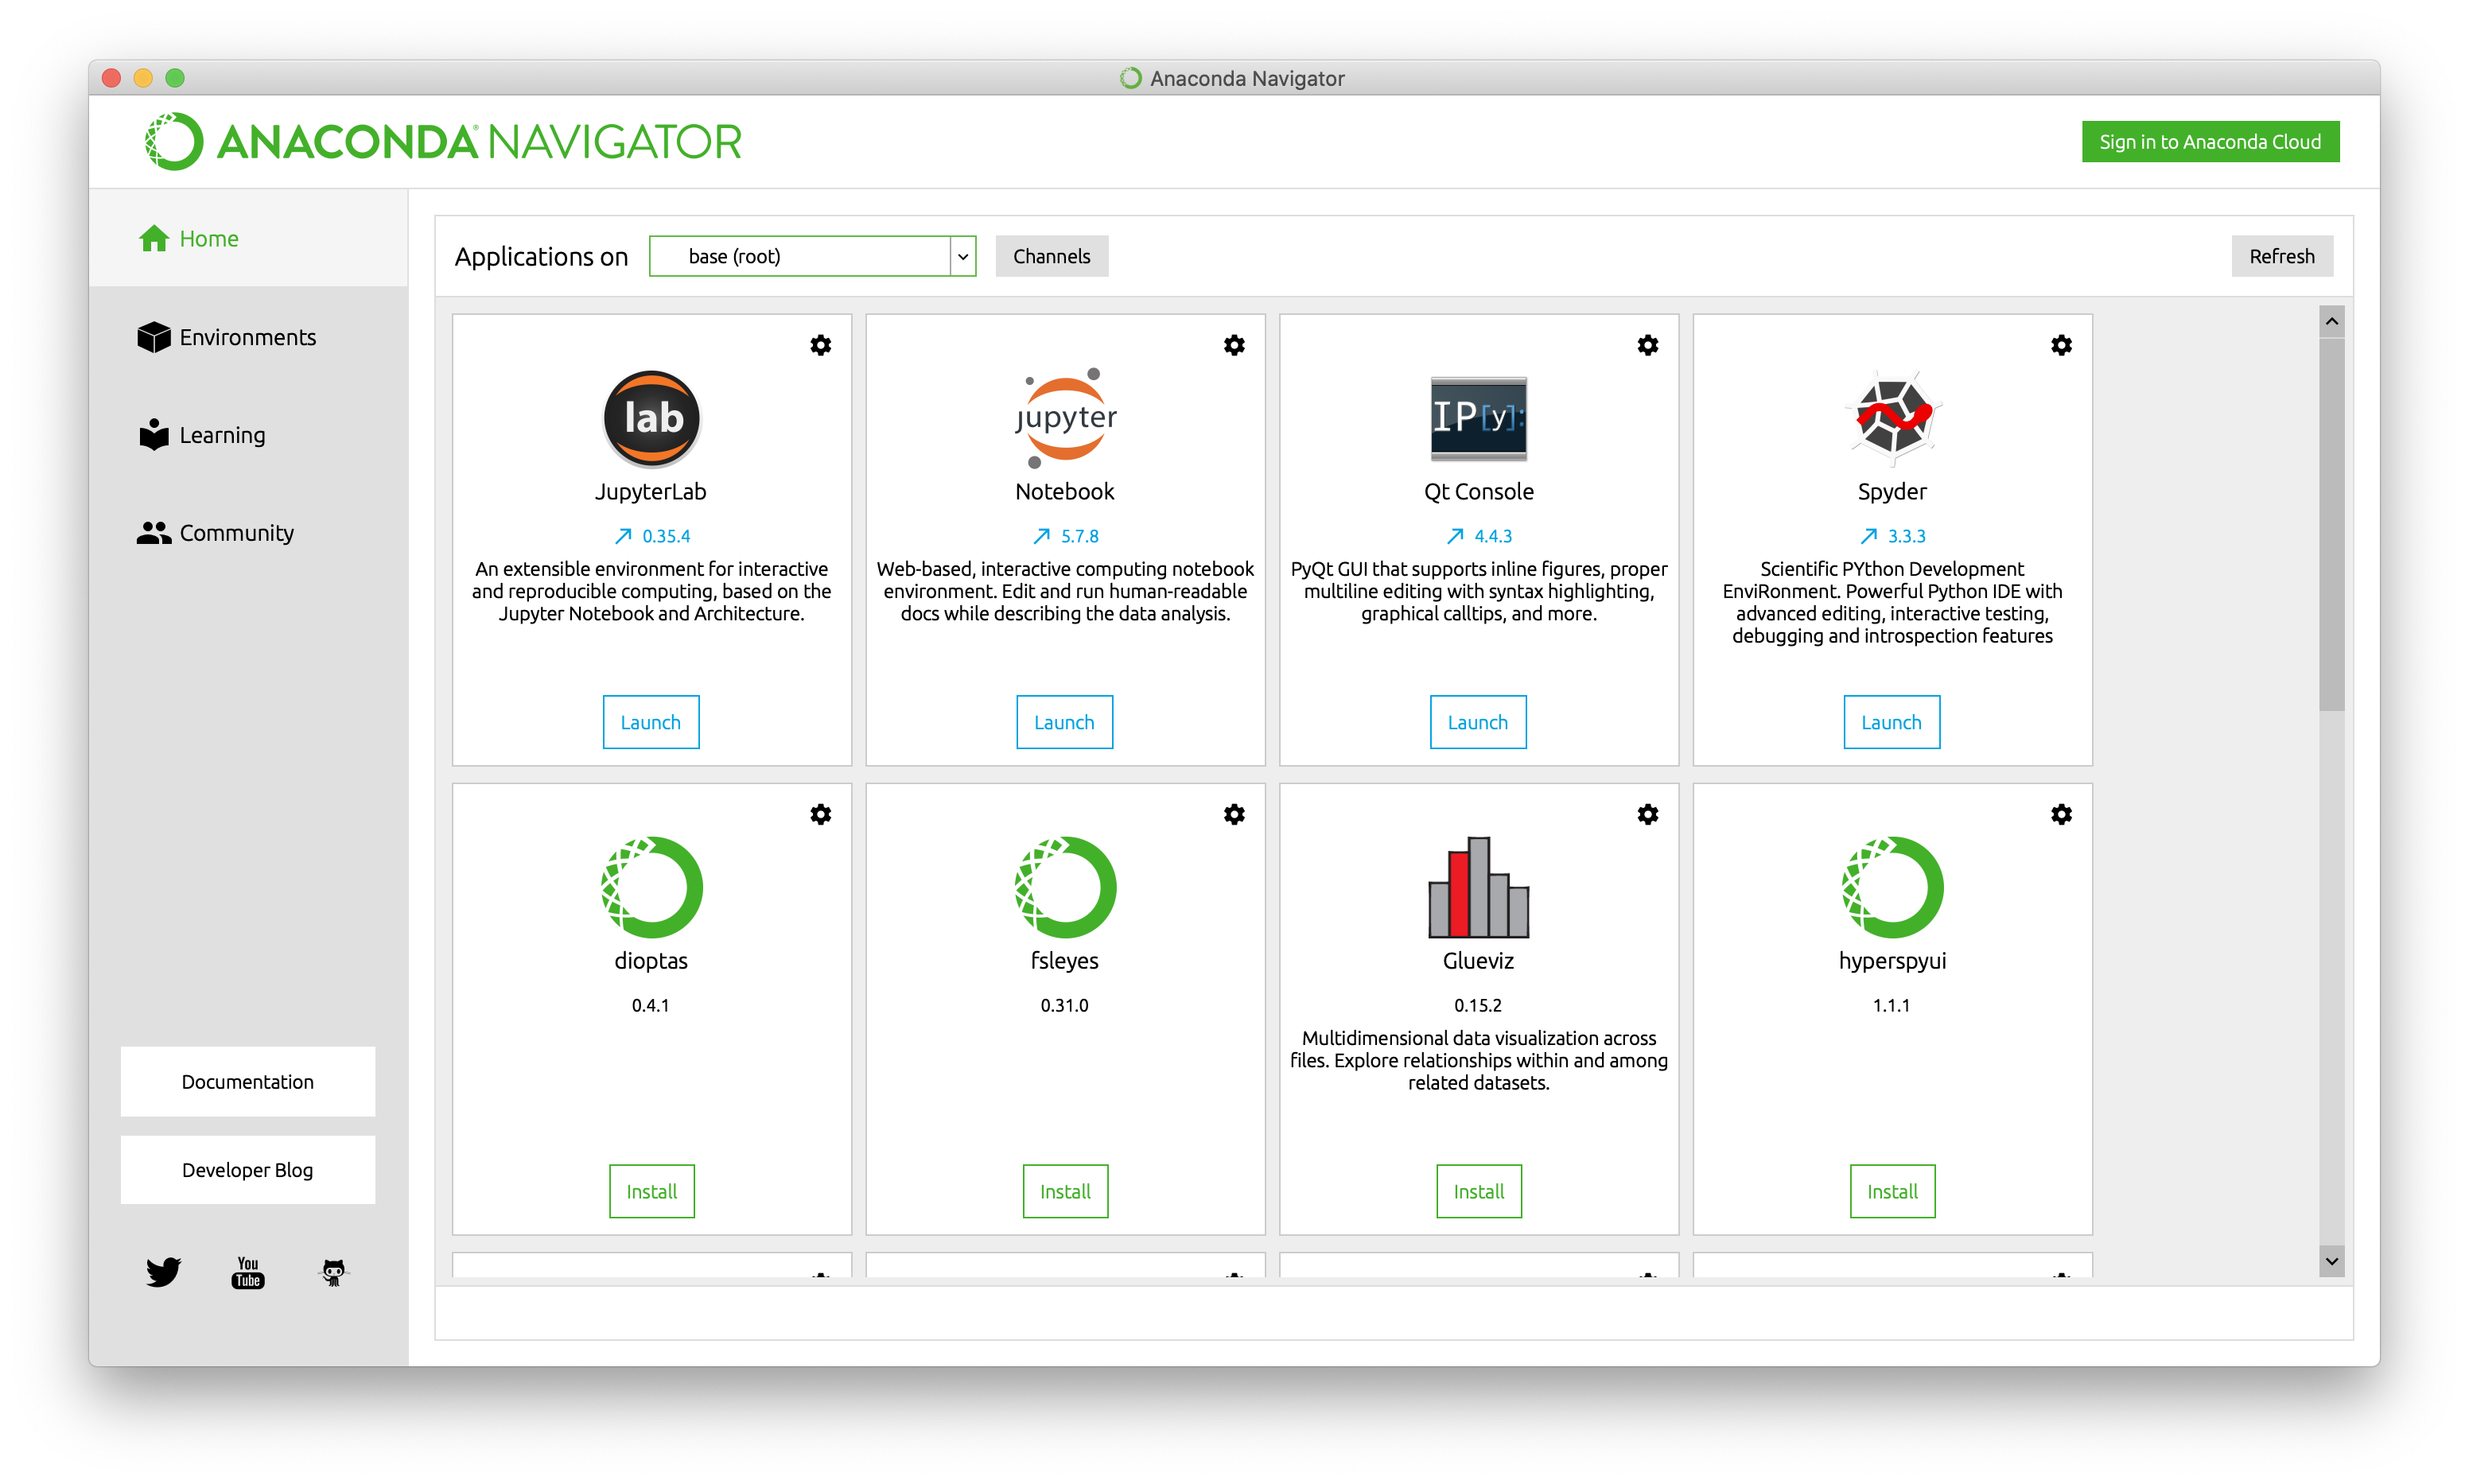Open the GitHub octocat icon

333,1272
